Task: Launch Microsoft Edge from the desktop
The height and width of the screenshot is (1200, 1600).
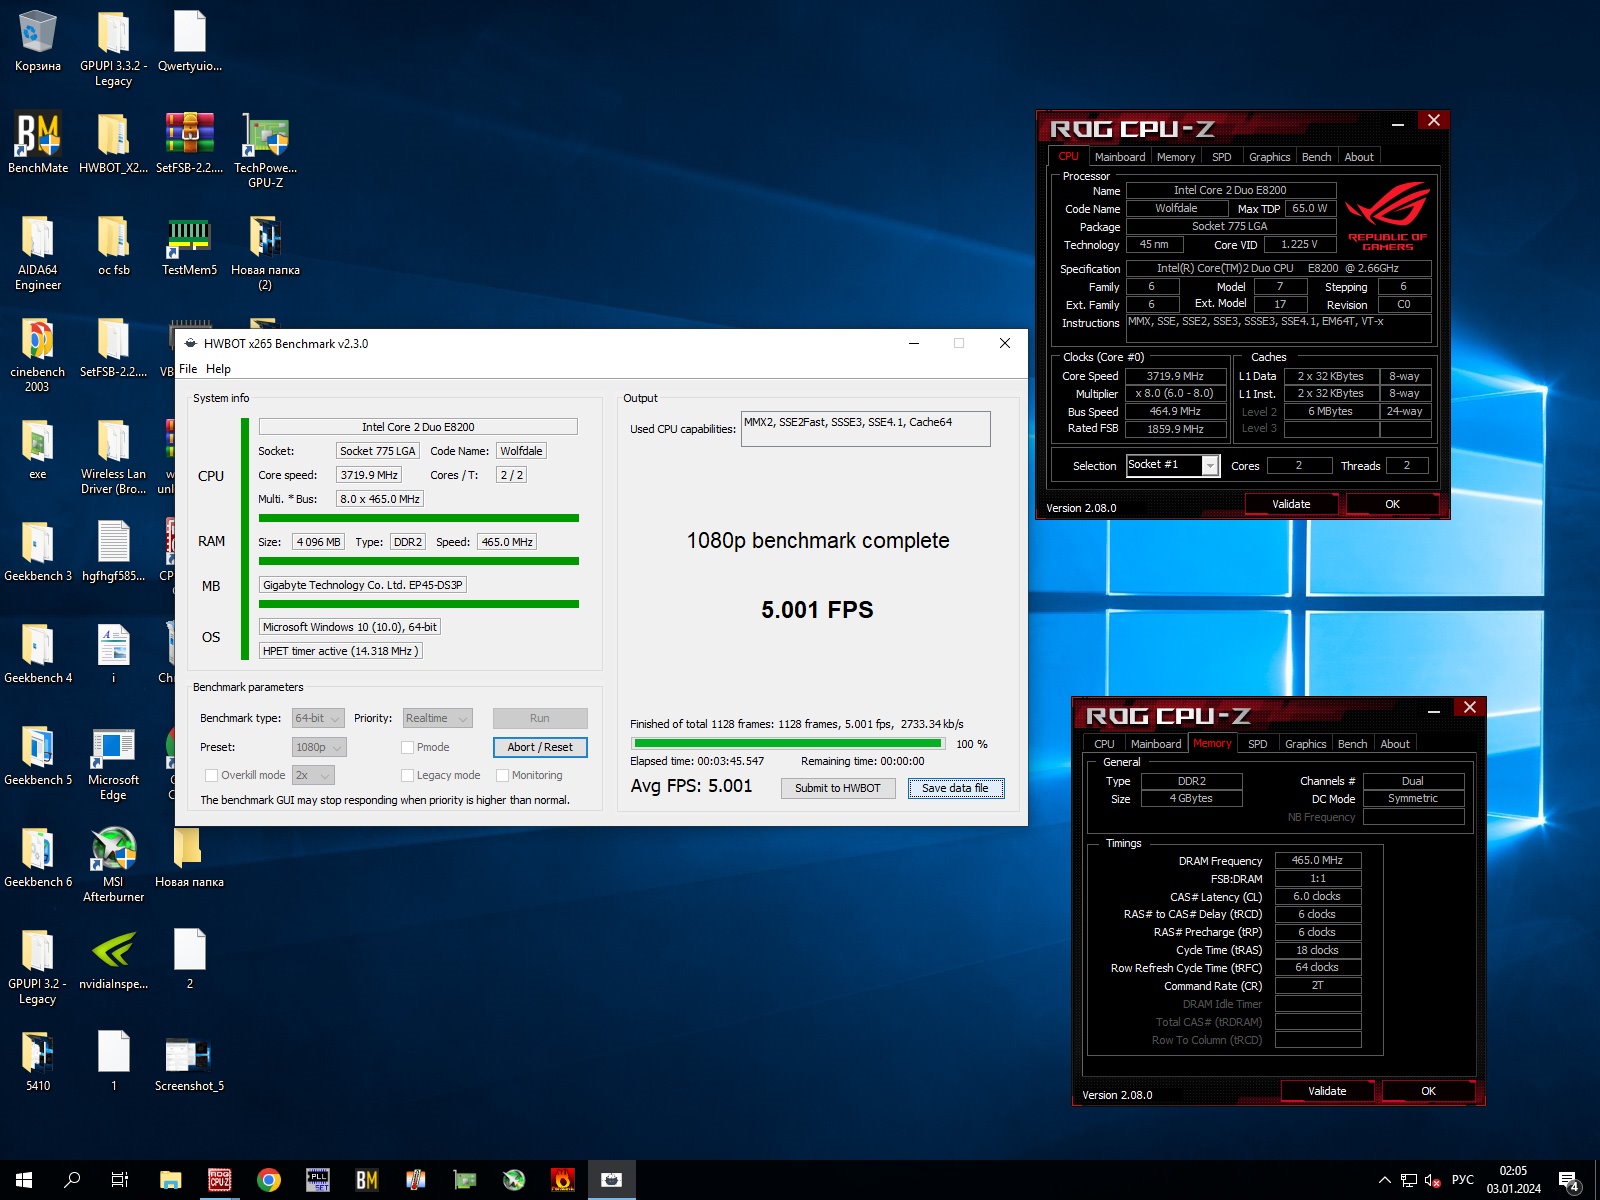Action: click(x=113, y=763)
